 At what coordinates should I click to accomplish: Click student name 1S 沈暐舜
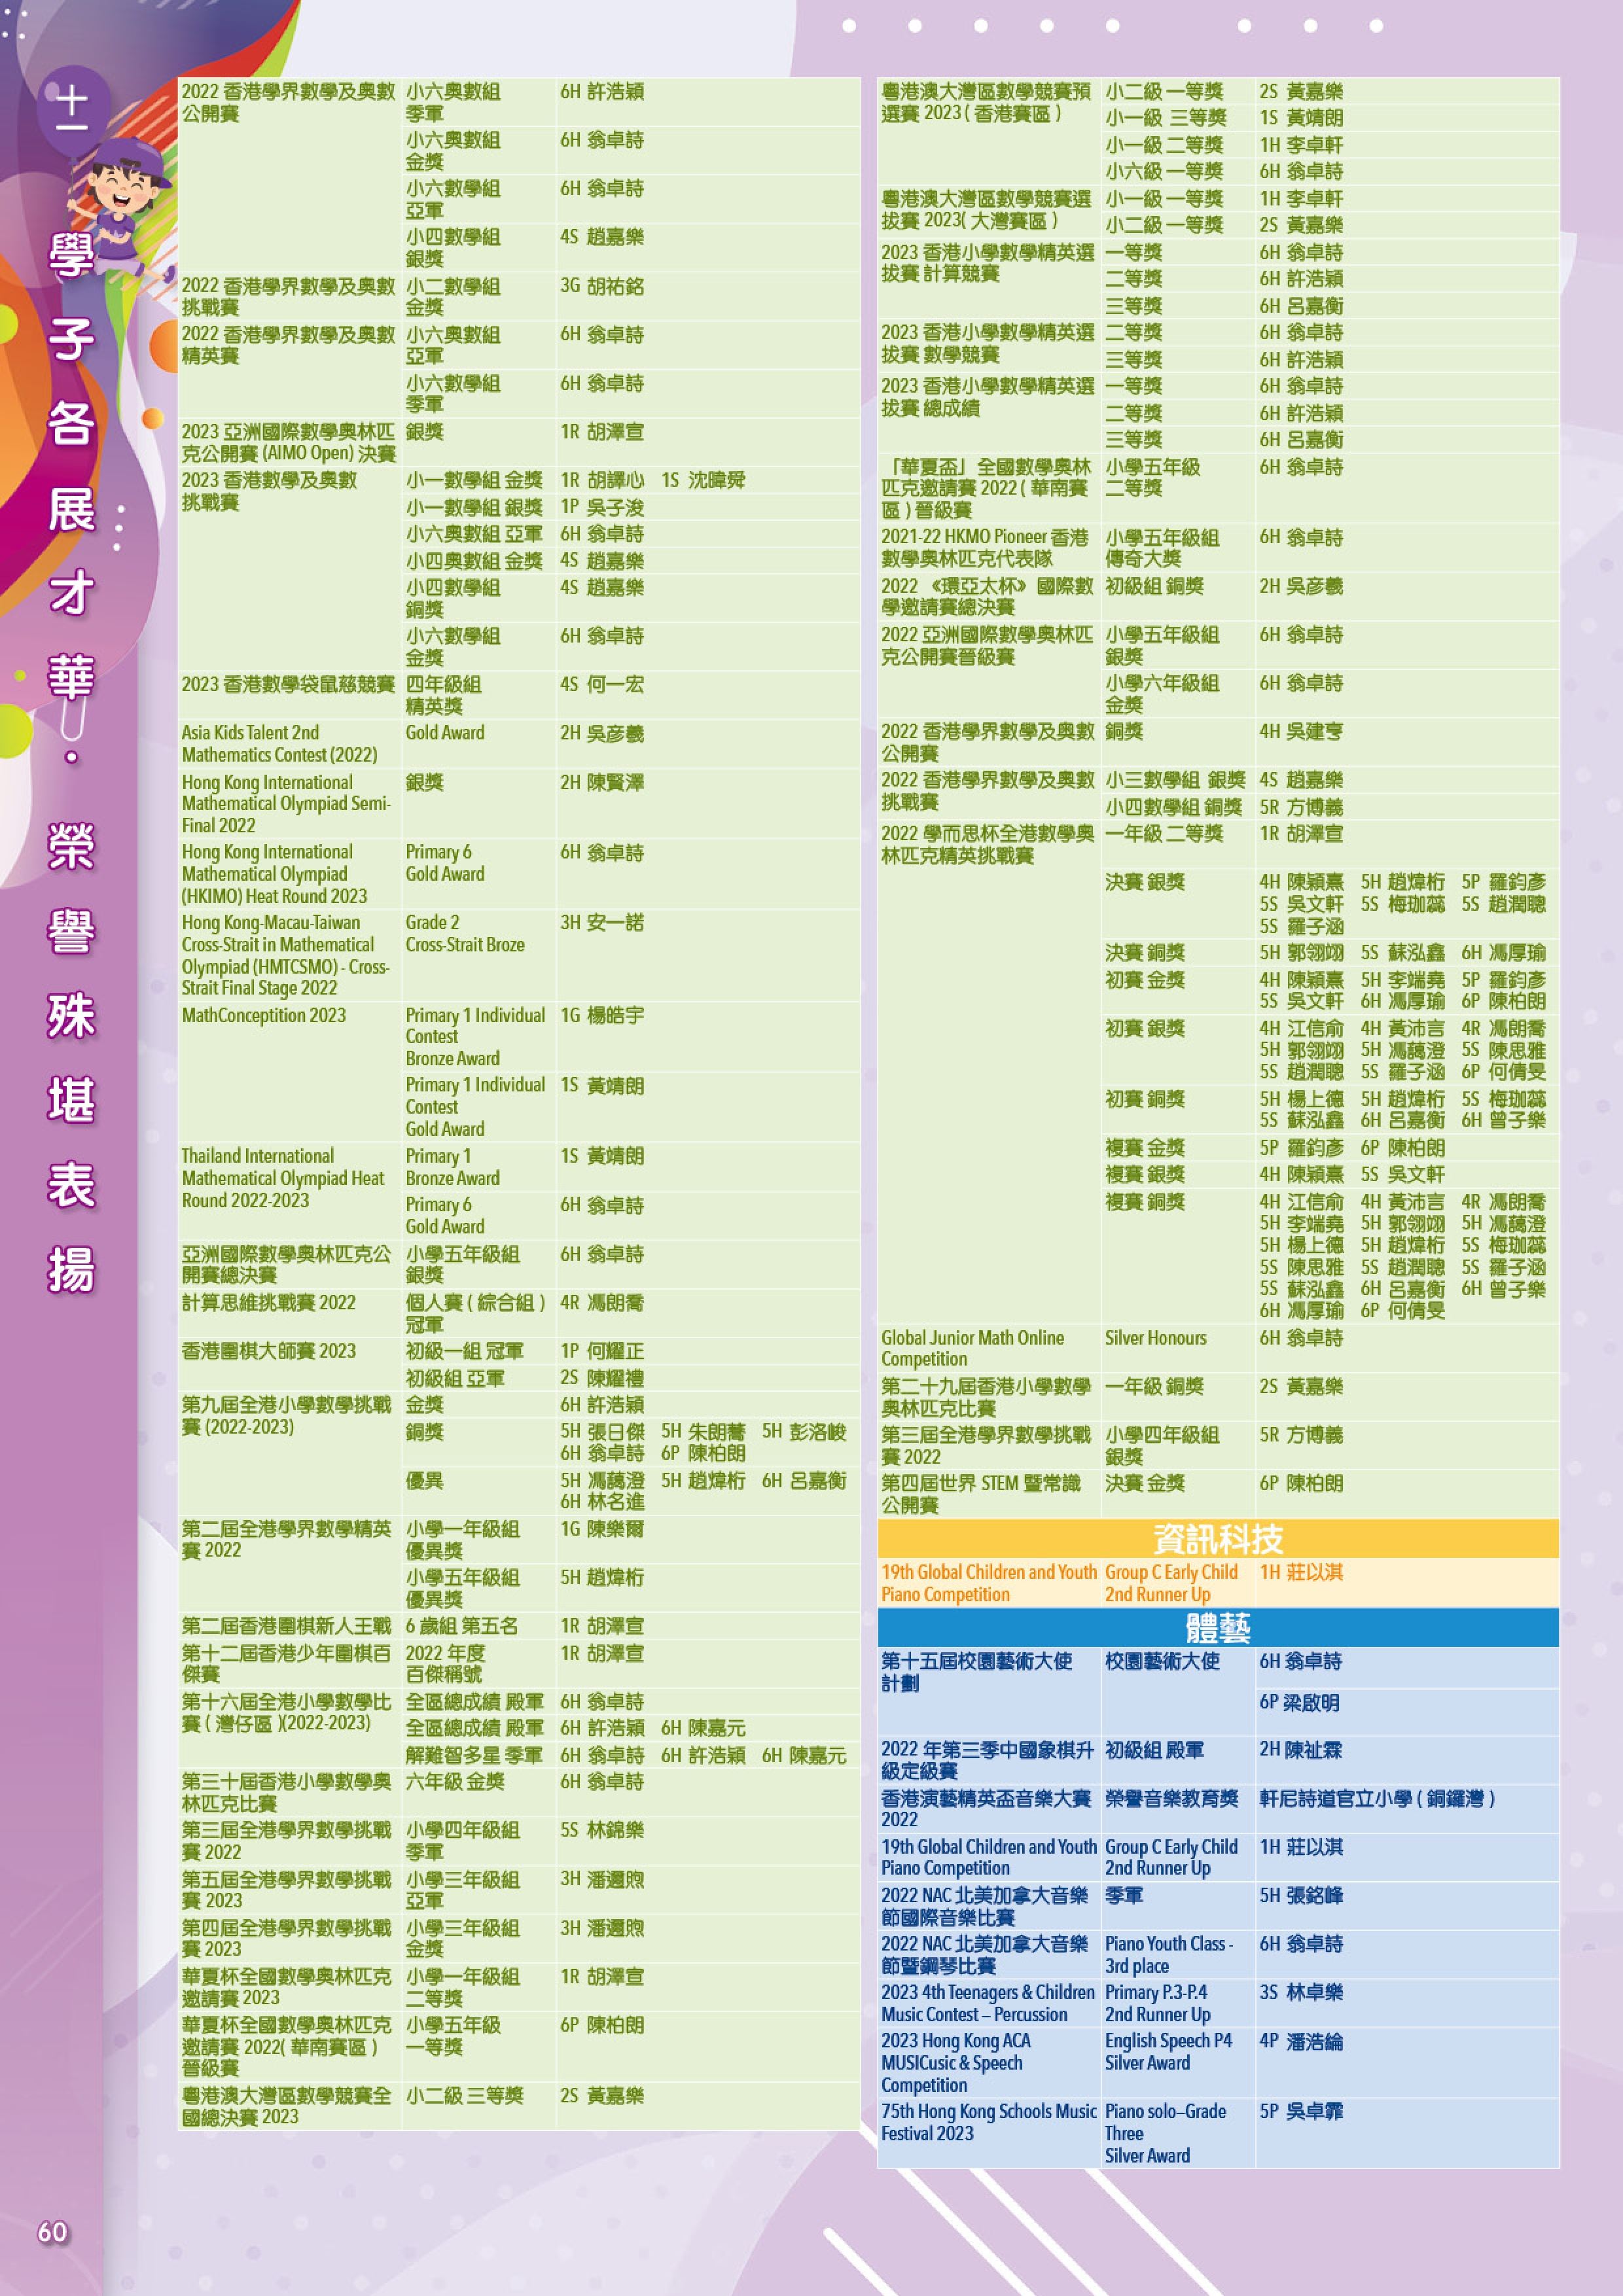[x=703, y=481]
